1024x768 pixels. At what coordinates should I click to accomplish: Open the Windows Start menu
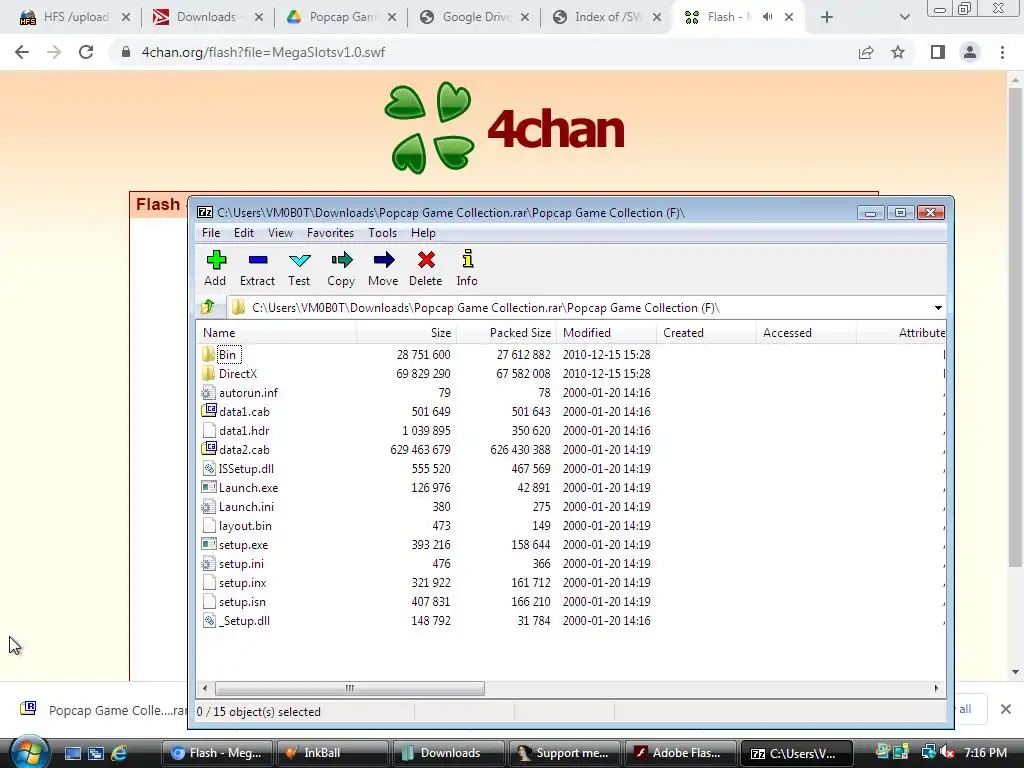click(x=29, y=753)
